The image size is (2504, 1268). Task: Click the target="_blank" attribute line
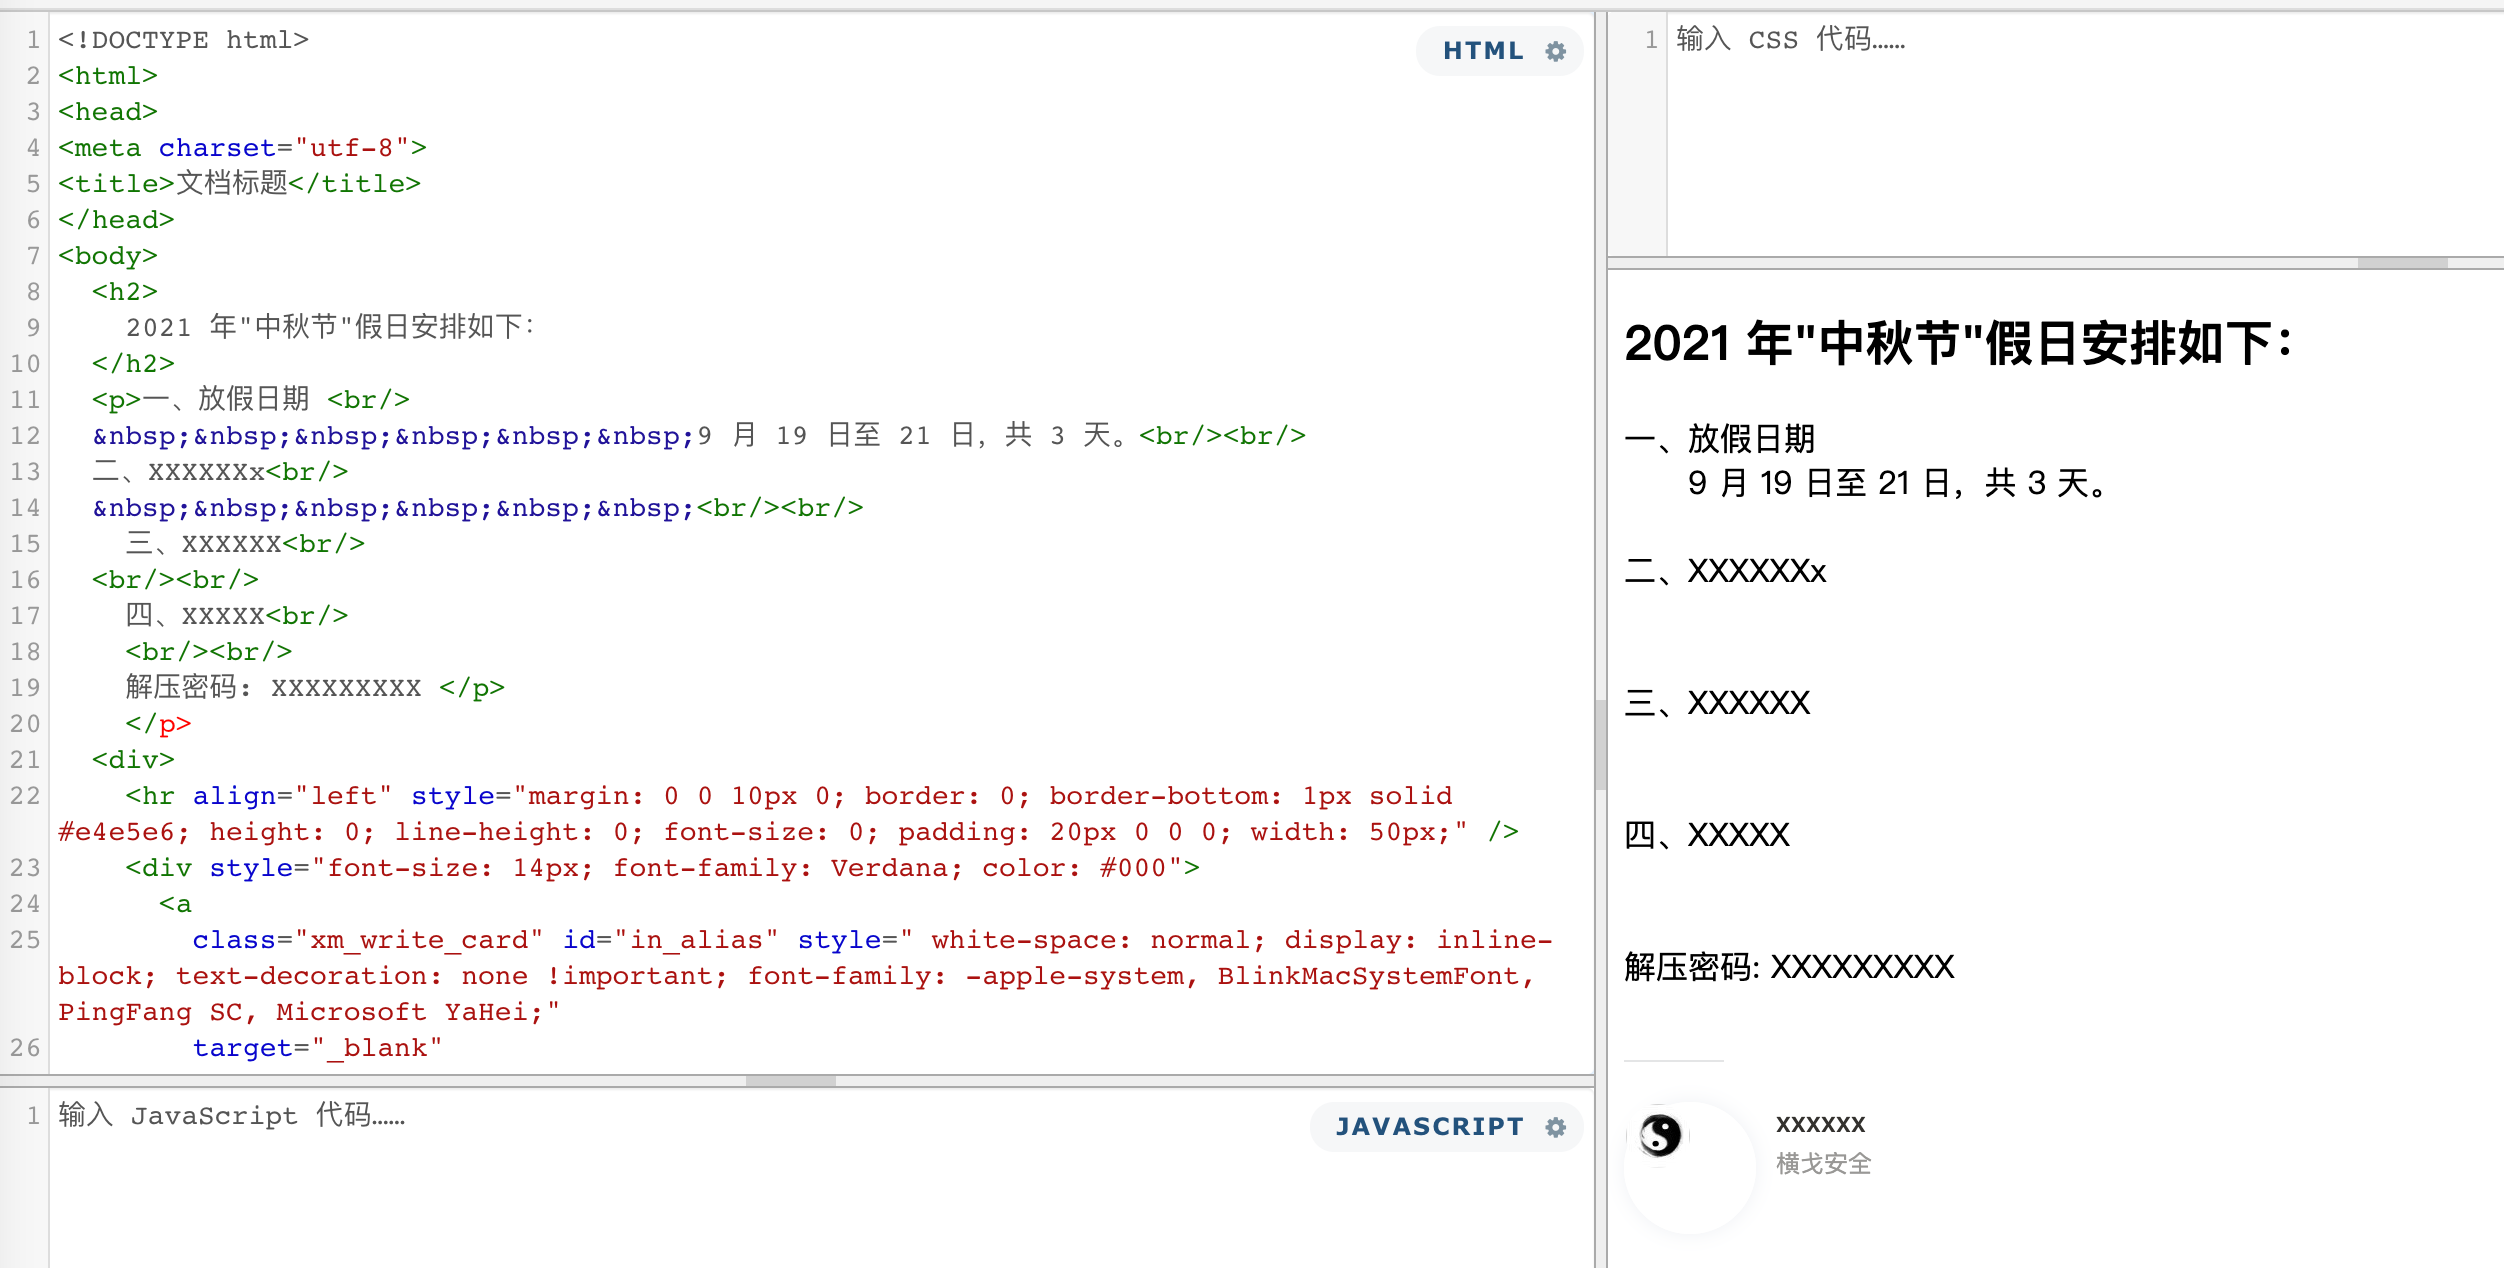(x=317, y=1047)
